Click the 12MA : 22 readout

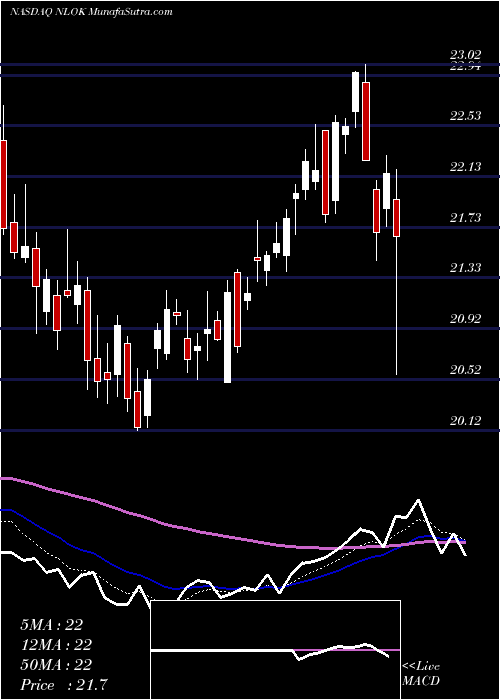click(56, 645)
